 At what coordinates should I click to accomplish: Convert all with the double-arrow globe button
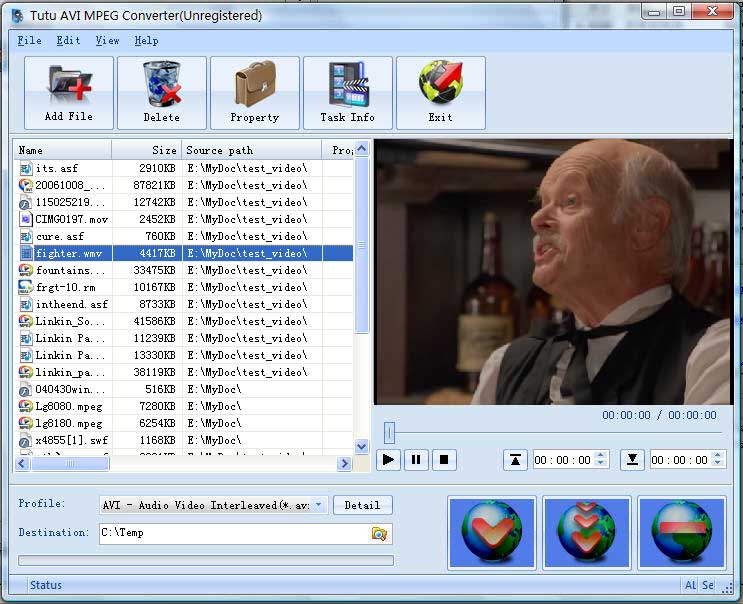pyautogui.click(x=587, y=533)
